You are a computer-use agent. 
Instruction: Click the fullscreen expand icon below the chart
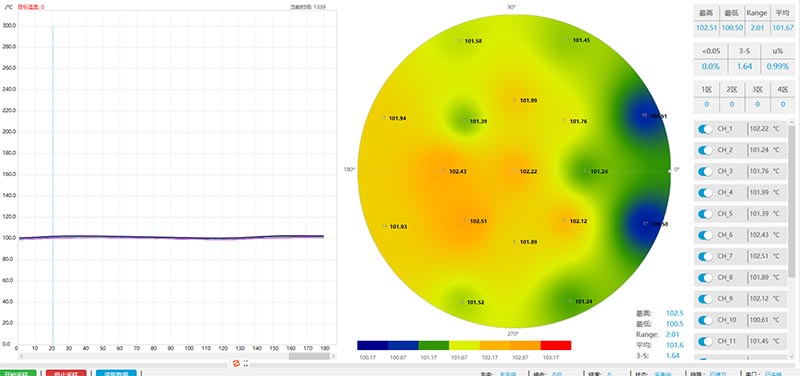tap(246, 363)
